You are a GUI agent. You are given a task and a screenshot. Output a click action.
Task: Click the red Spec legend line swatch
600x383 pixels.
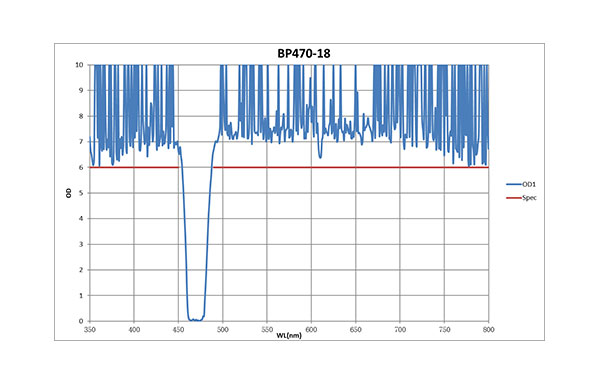click(x=514, y=198)
